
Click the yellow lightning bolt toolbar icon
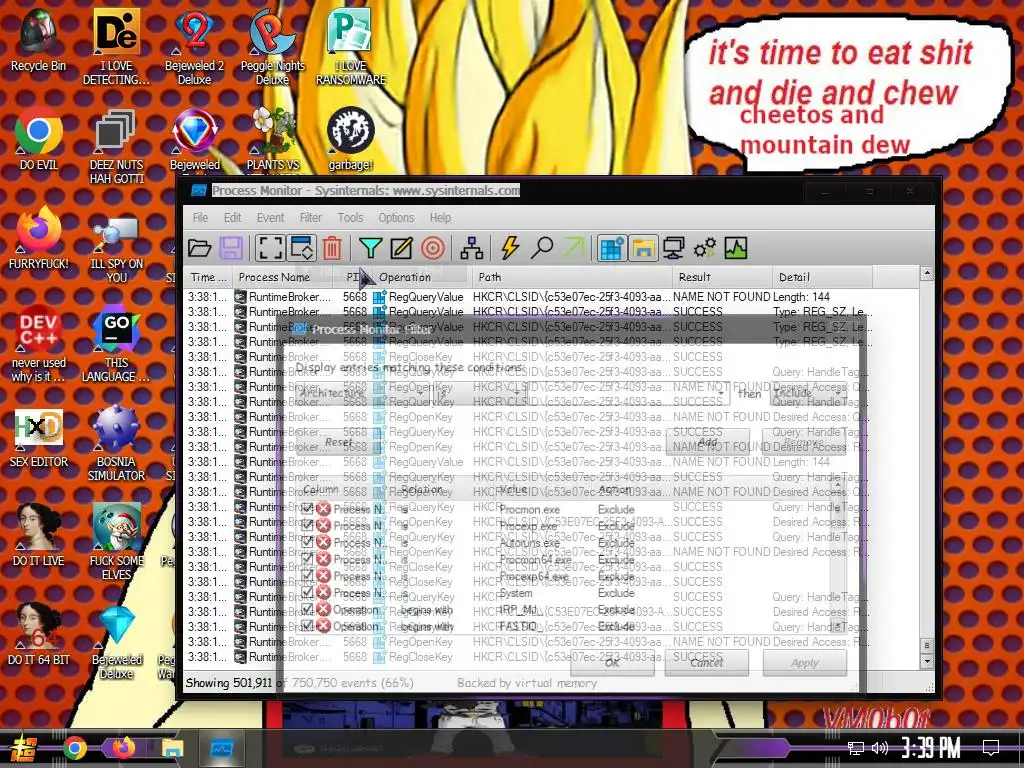510,248
